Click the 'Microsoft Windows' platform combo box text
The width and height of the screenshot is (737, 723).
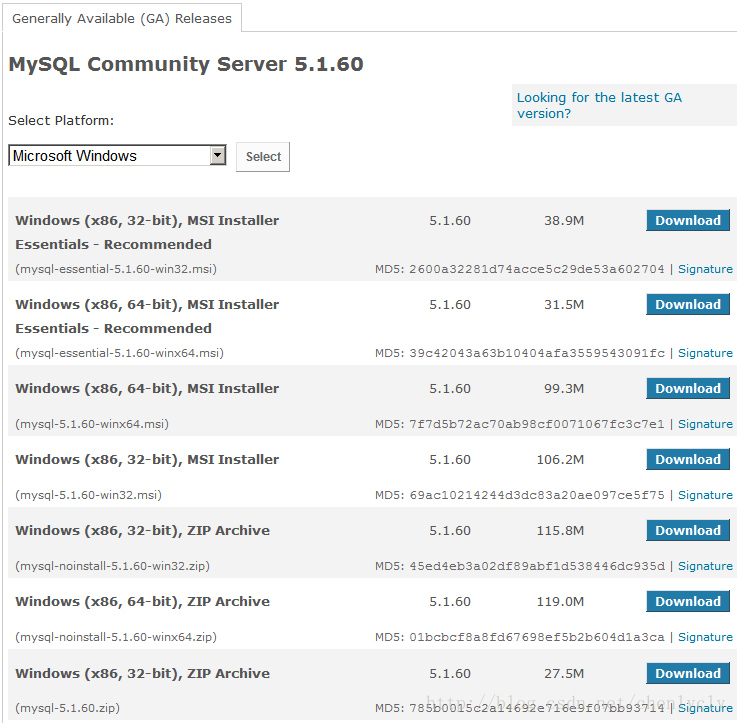click(x=75, y=156)
